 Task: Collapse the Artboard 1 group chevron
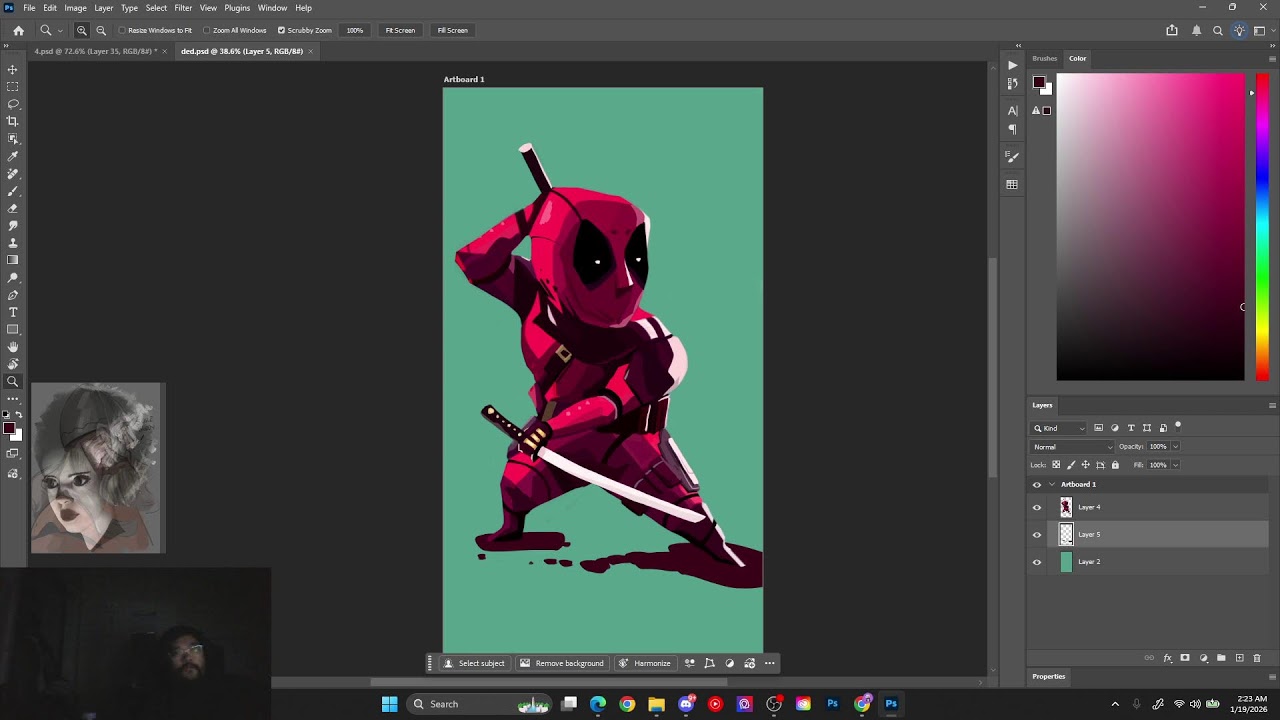click(x=1051, y=484)
